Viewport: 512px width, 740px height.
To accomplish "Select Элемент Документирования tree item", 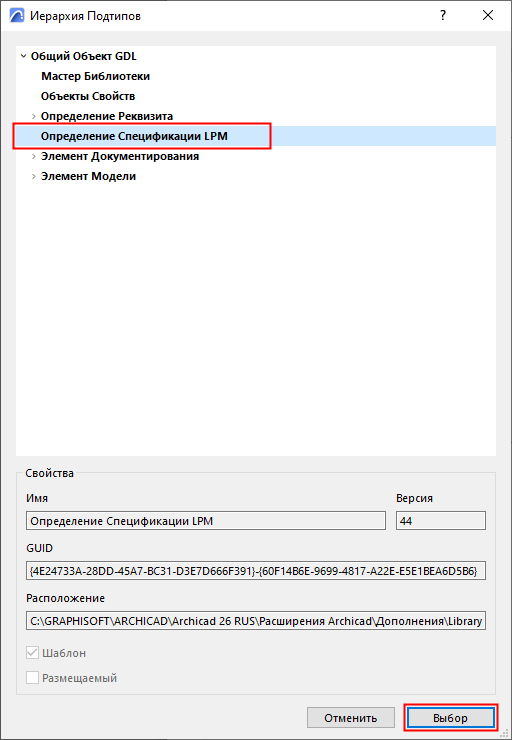I will coord(120,156).
